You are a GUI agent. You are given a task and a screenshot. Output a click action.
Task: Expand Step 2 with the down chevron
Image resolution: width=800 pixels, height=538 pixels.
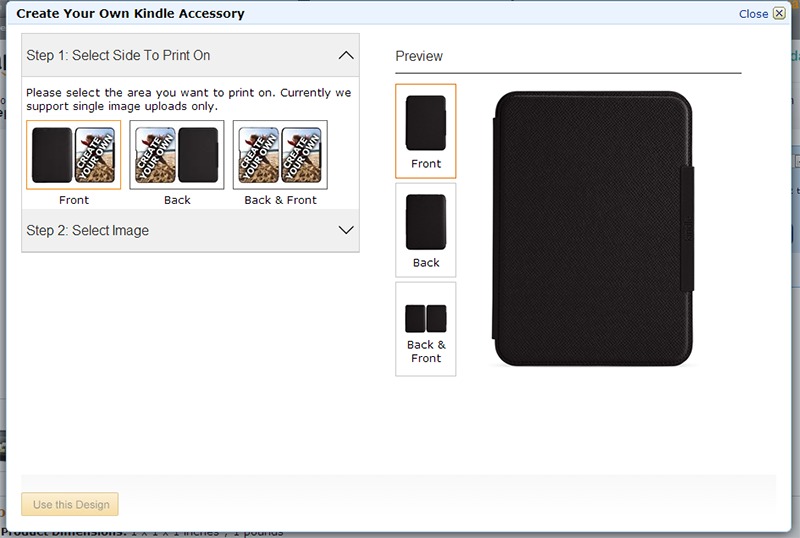(346, 230)
